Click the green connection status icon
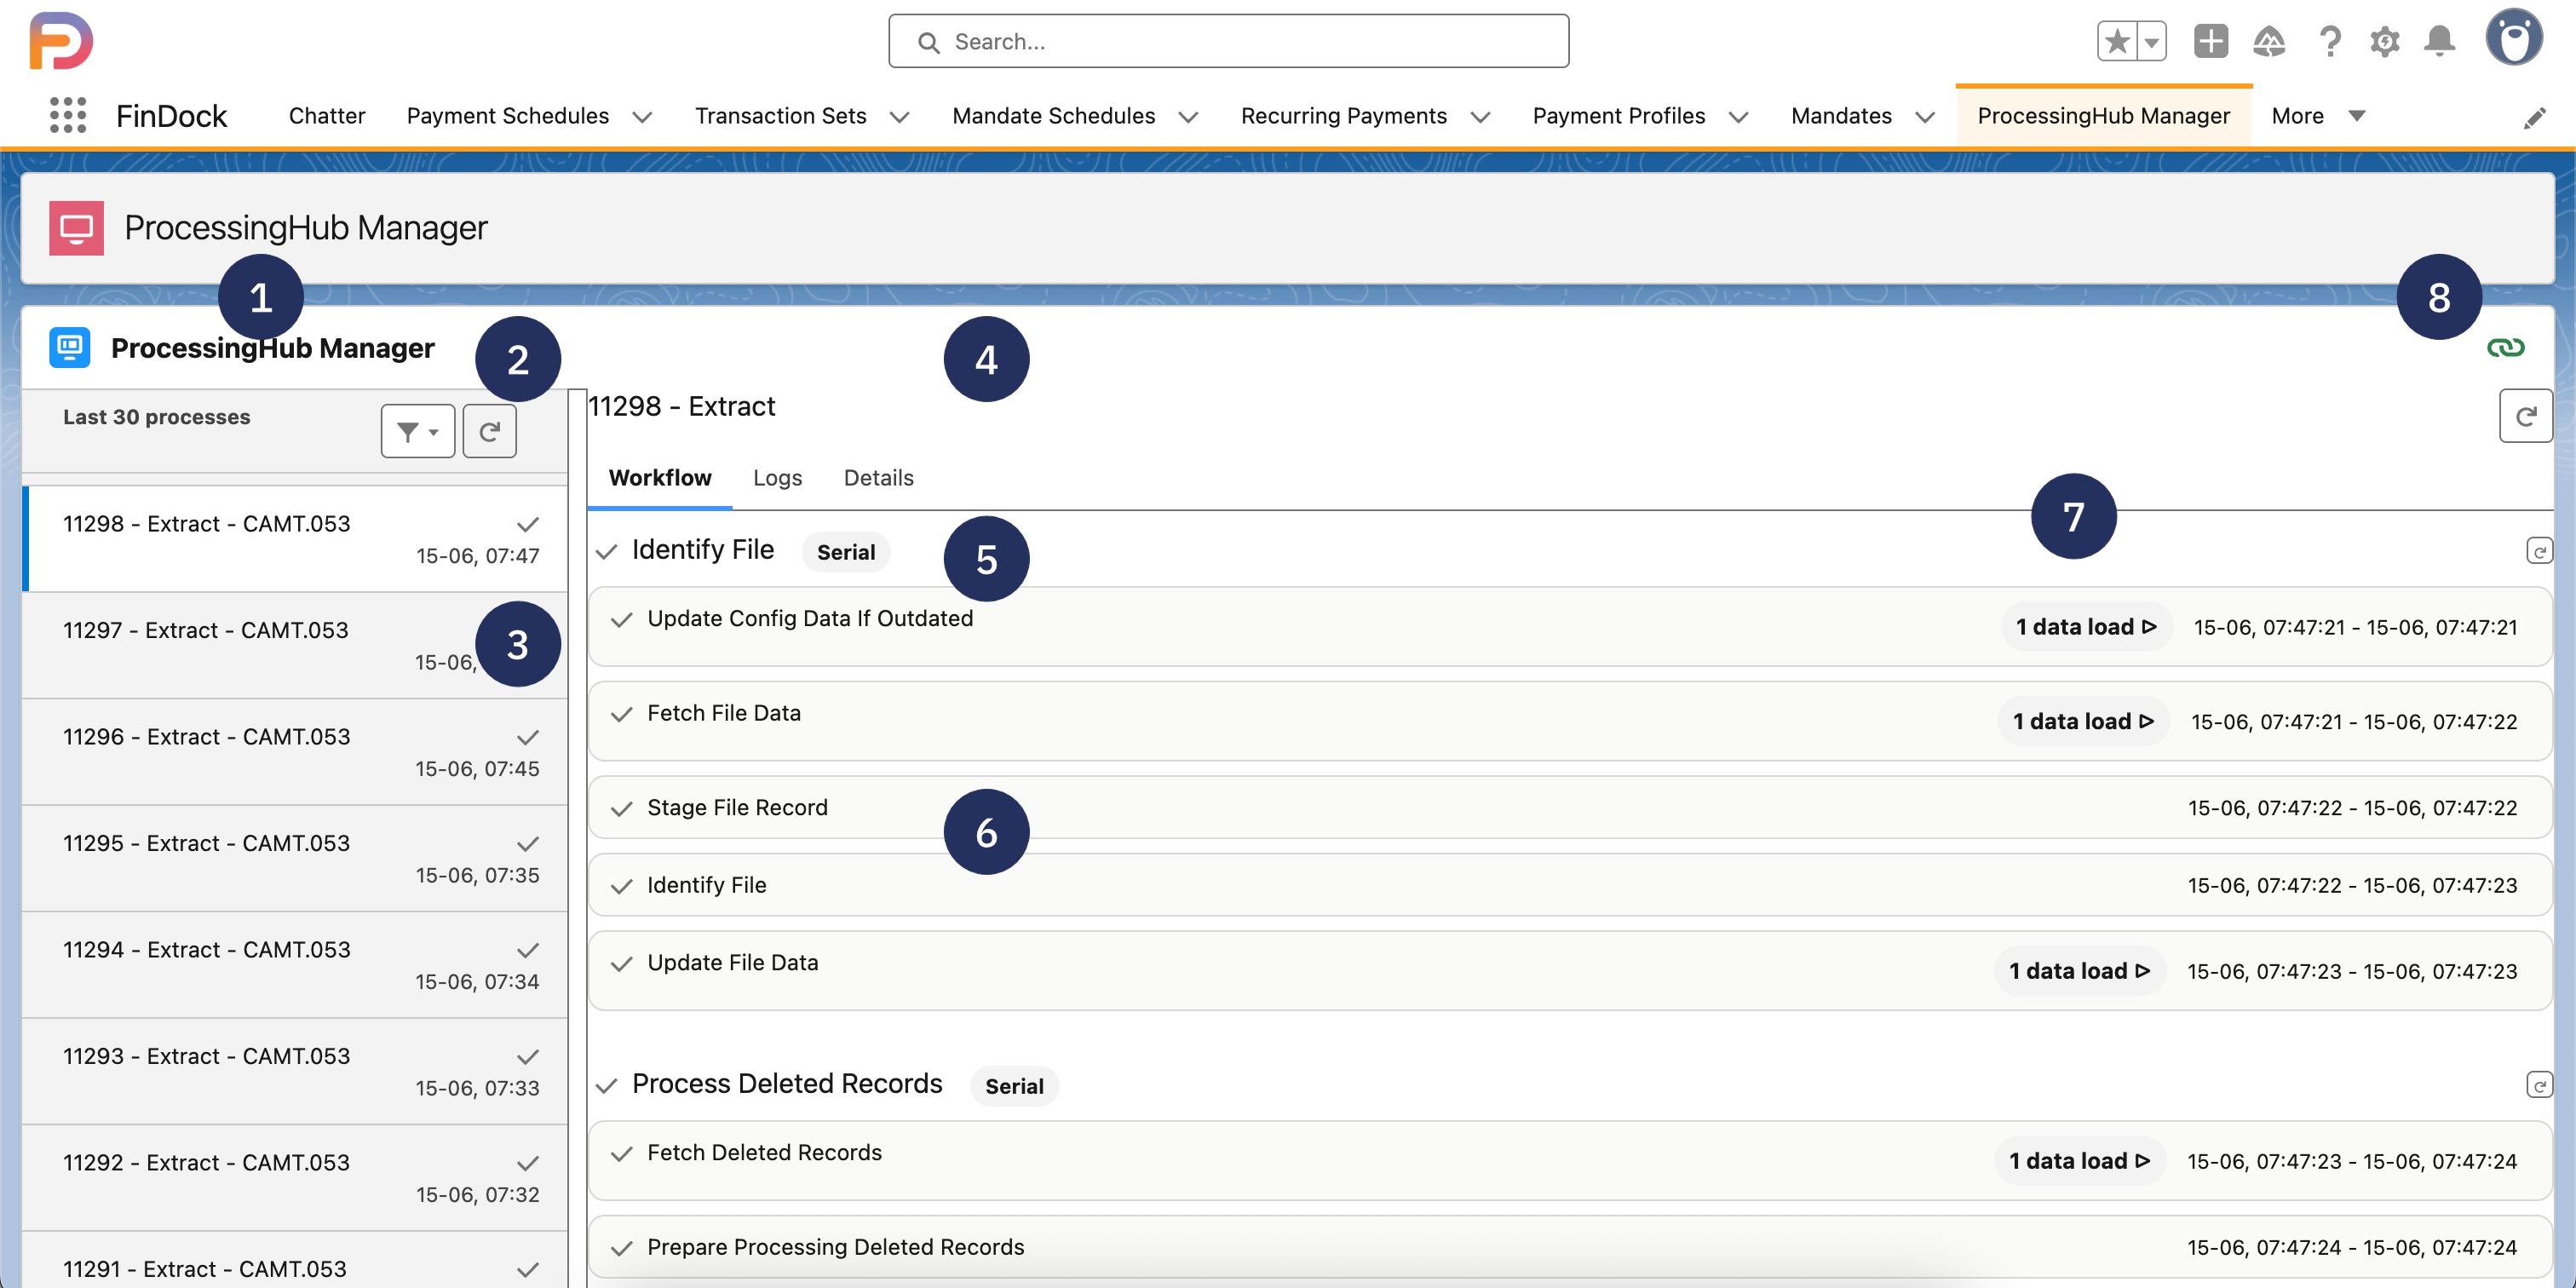The height and width of the screenshot is (1288, 2576). click(x=2508, y=347)
